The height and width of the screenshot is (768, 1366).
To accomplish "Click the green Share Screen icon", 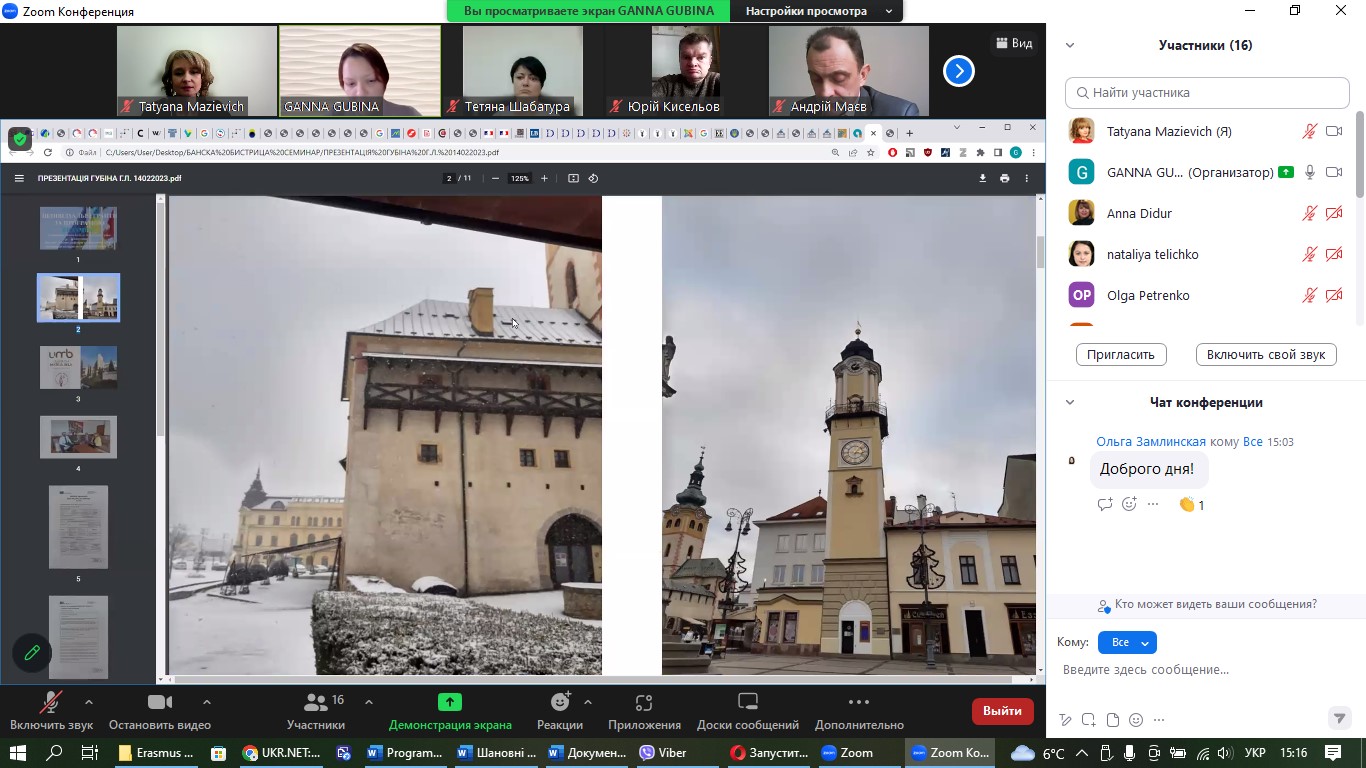I will [x=450, y=703].
